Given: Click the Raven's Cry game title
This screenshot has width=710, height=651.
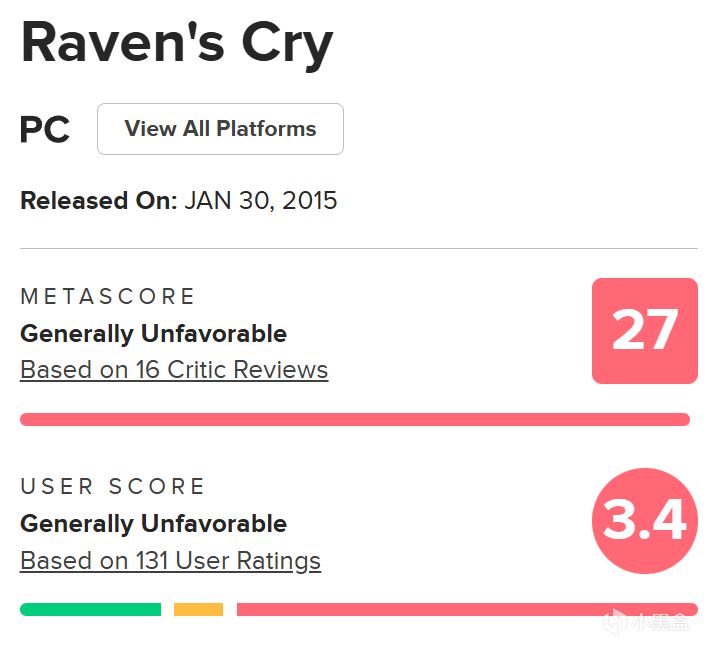Looking at the screenshot, I should point(177,44).
